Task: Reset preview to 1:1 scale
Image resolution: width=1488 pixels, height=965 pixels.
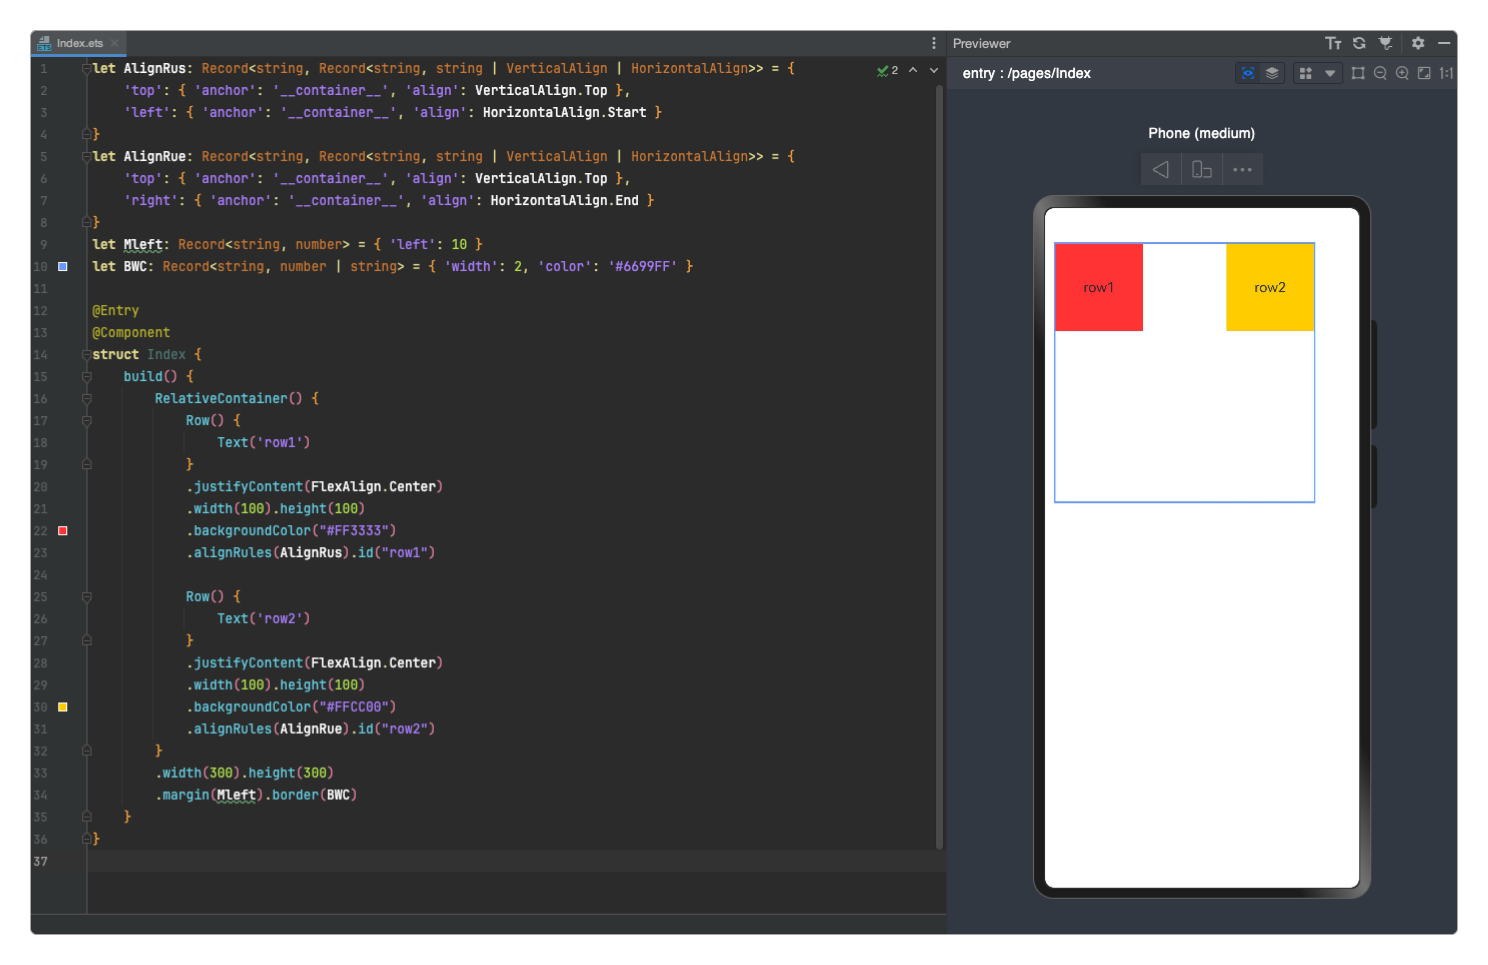Action: tap(1446, 73)
